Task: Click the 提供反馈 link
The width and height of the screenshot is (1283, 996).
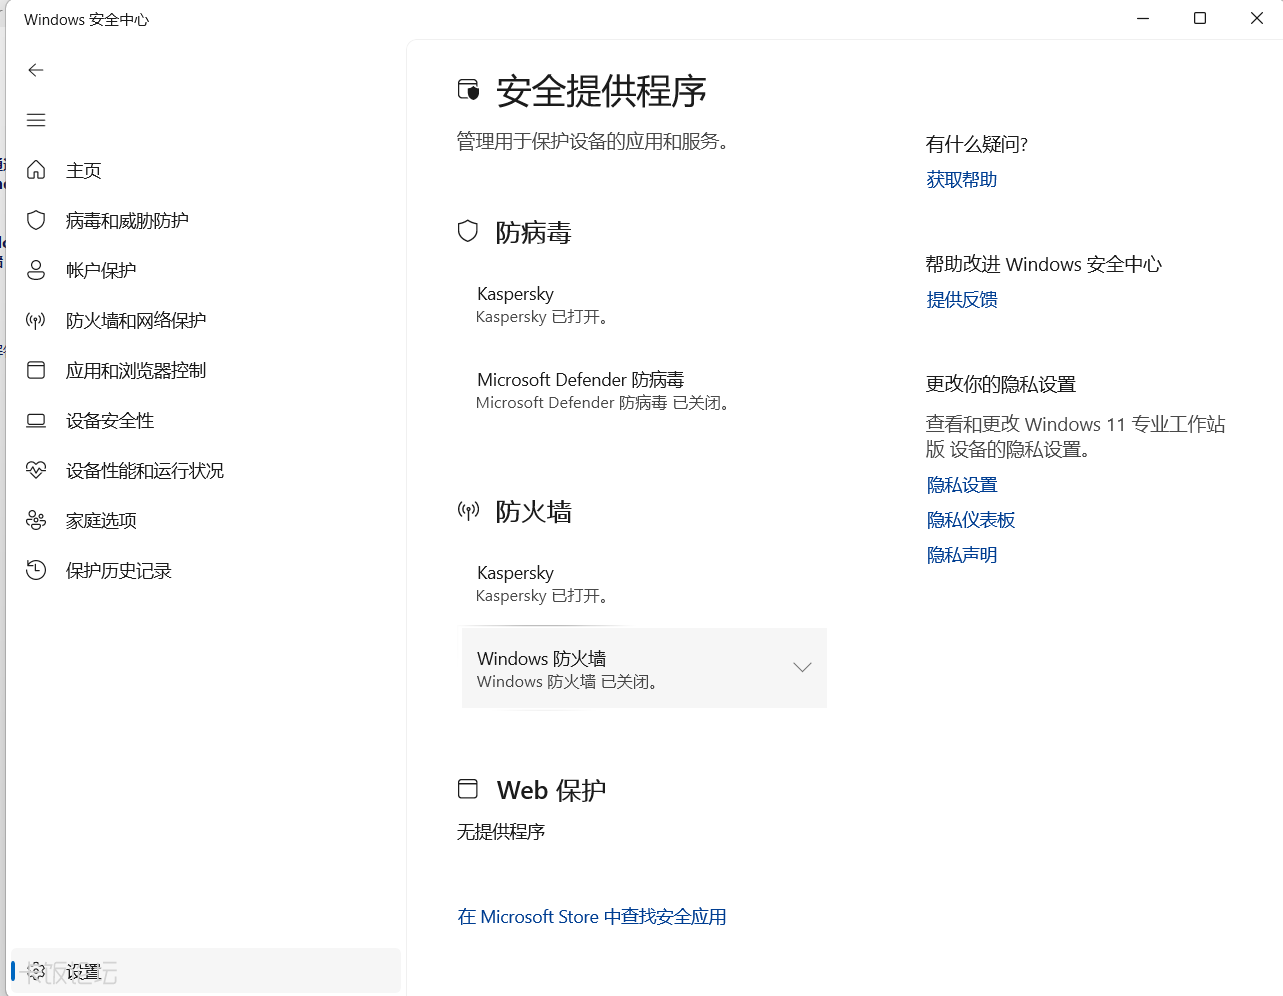Action: [x=962, y=300]
